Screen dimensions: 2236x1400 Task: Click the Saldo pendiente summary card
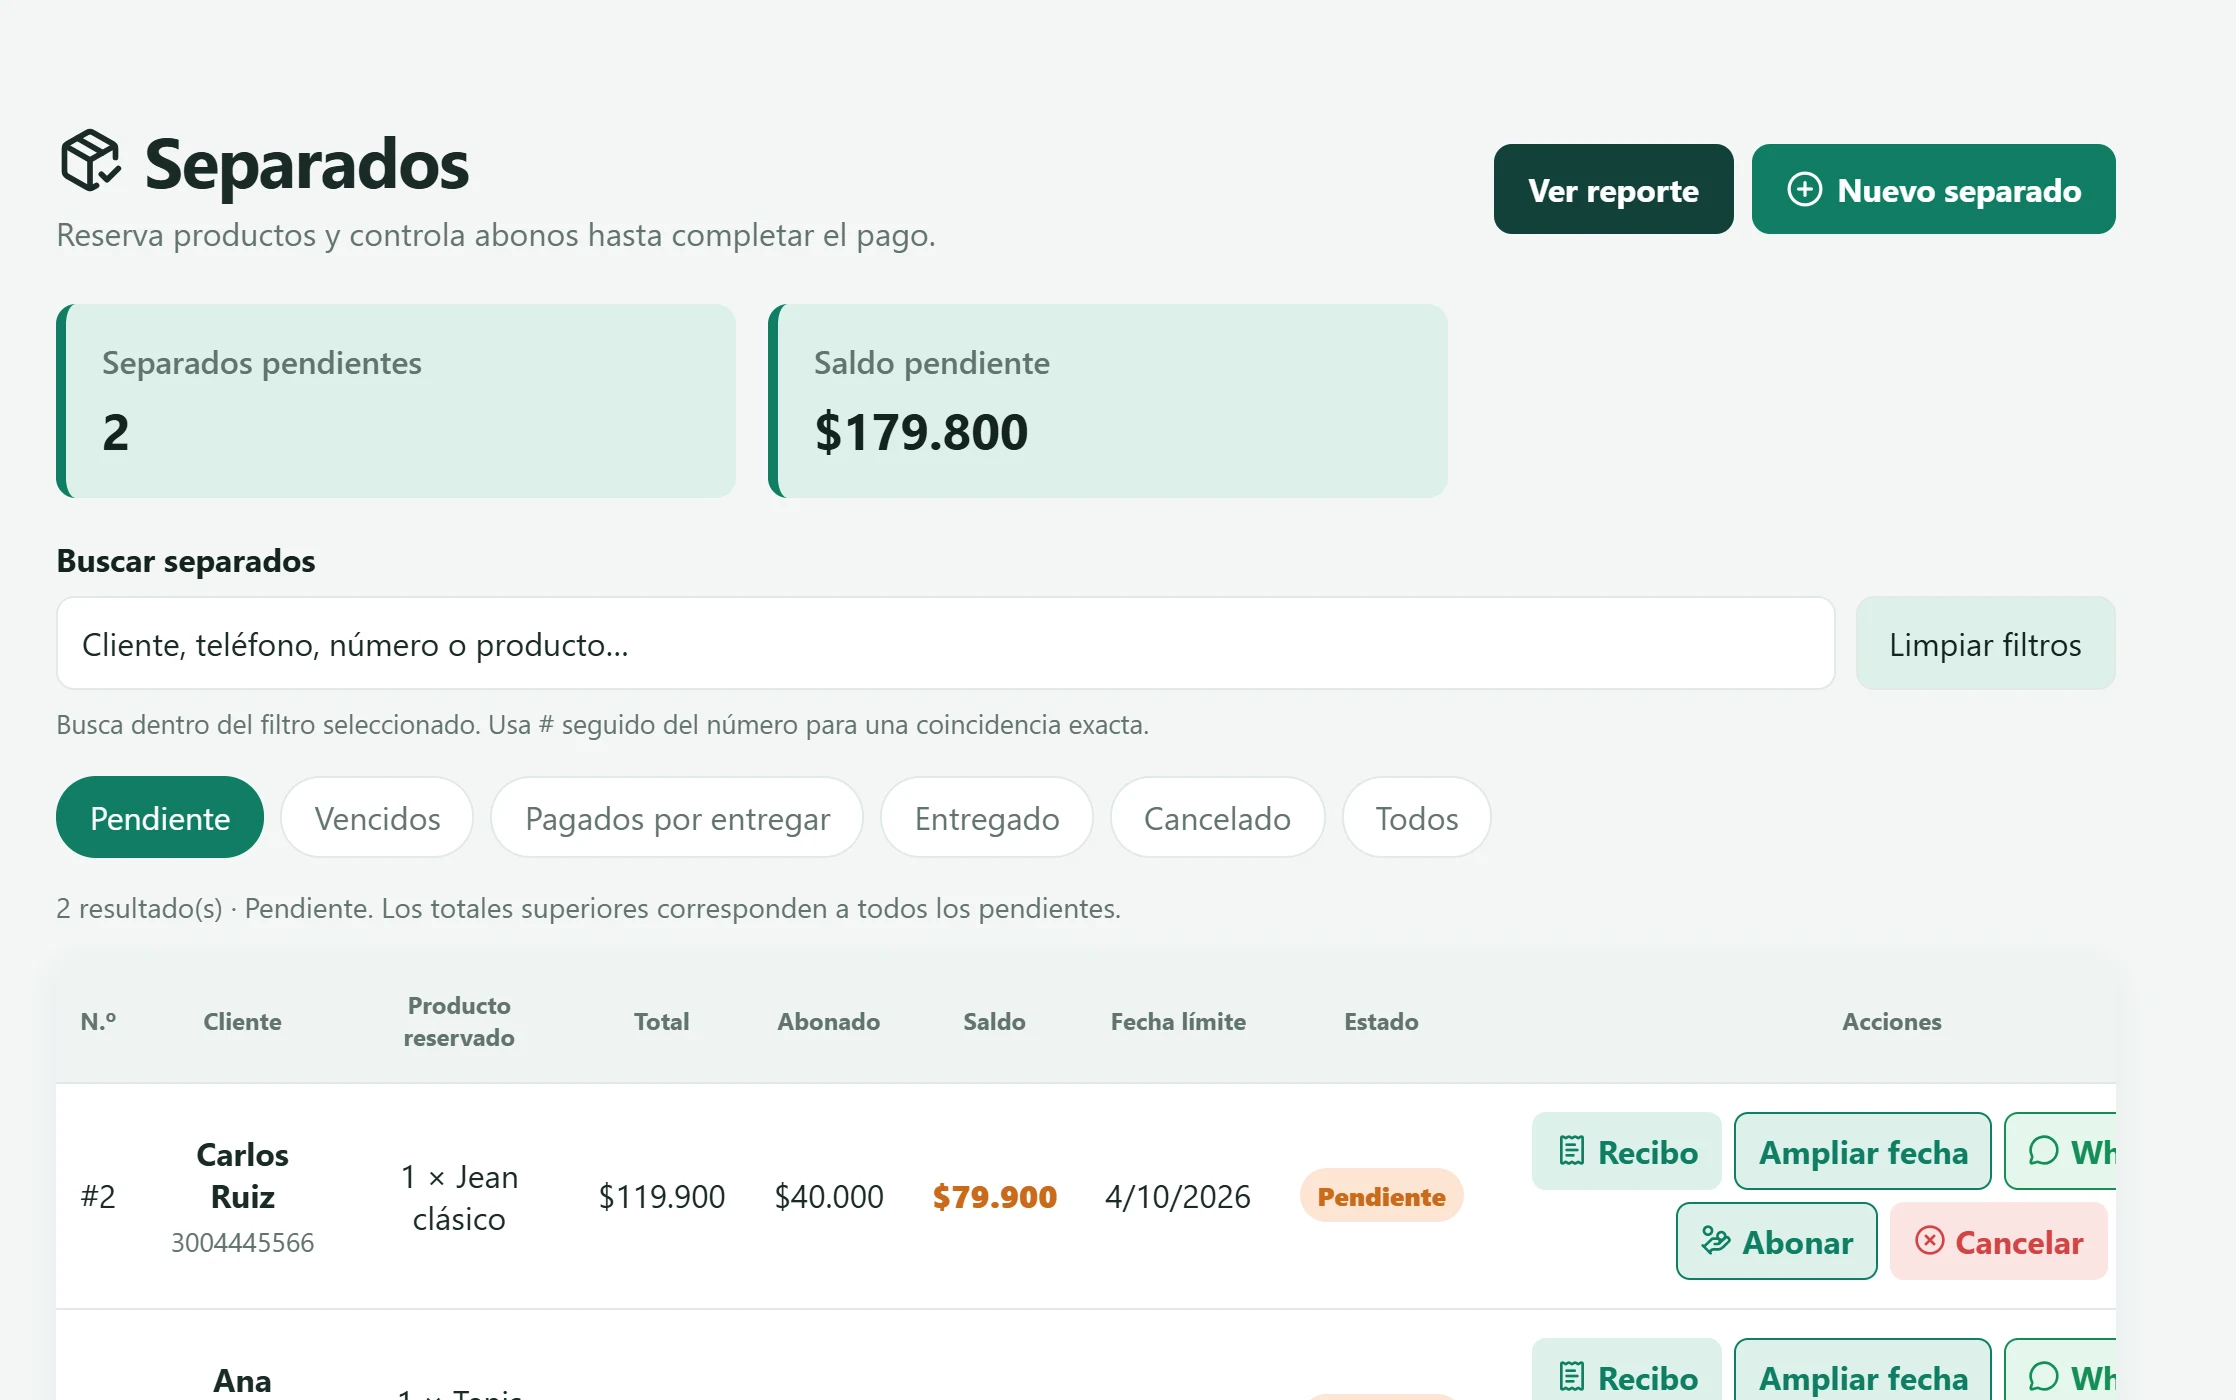click(x=1108, y=401)
